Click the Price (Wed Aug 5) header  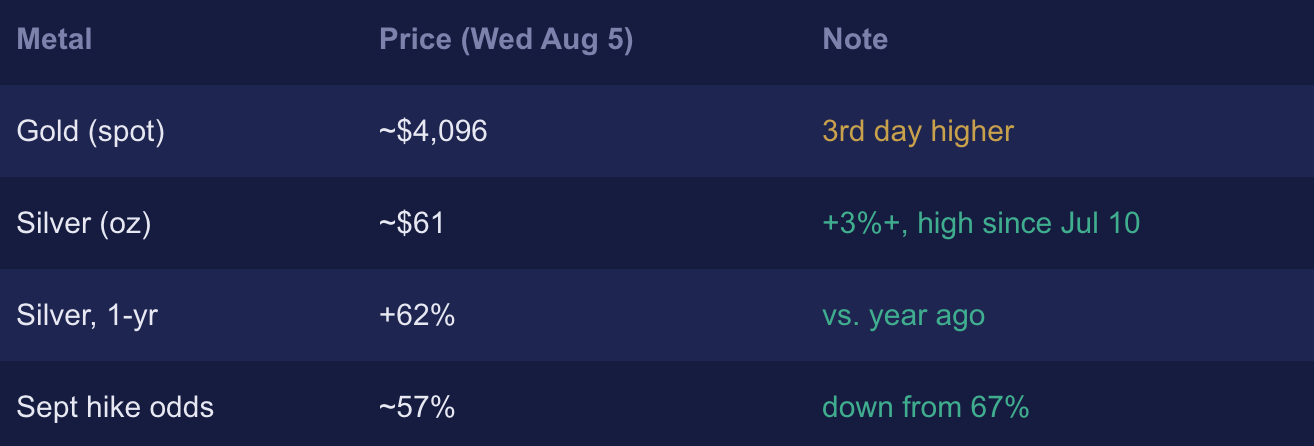click(x=506, y=40)
